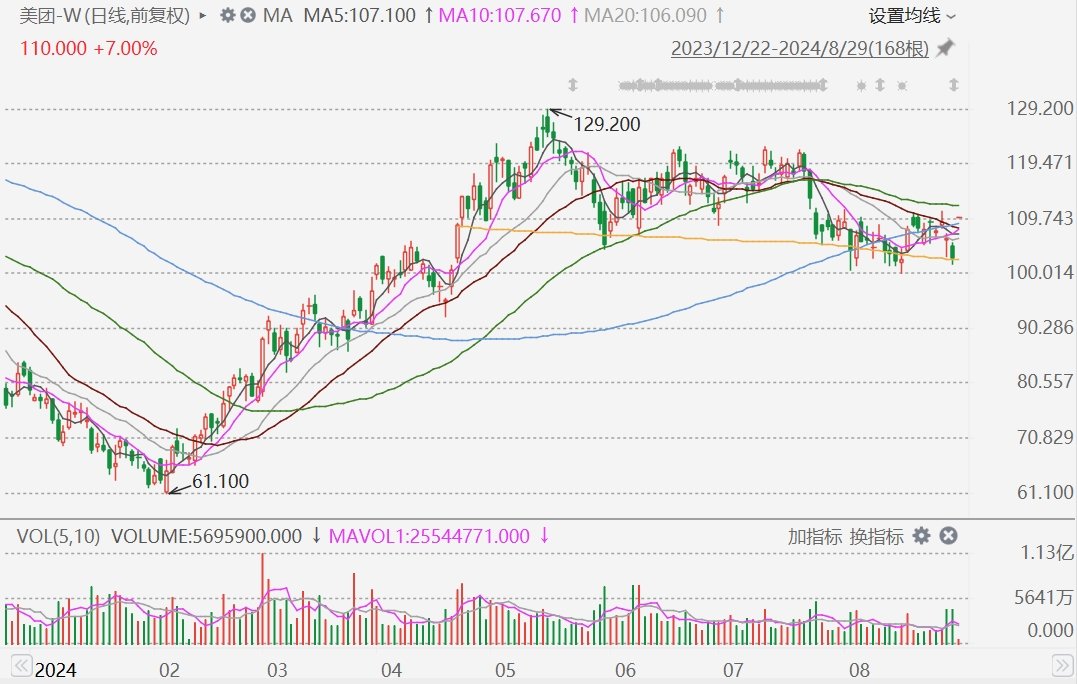Screen dimensions: 1077x684
Task: Click the 05 month label on the timeline
Action: tap(504, 669)
